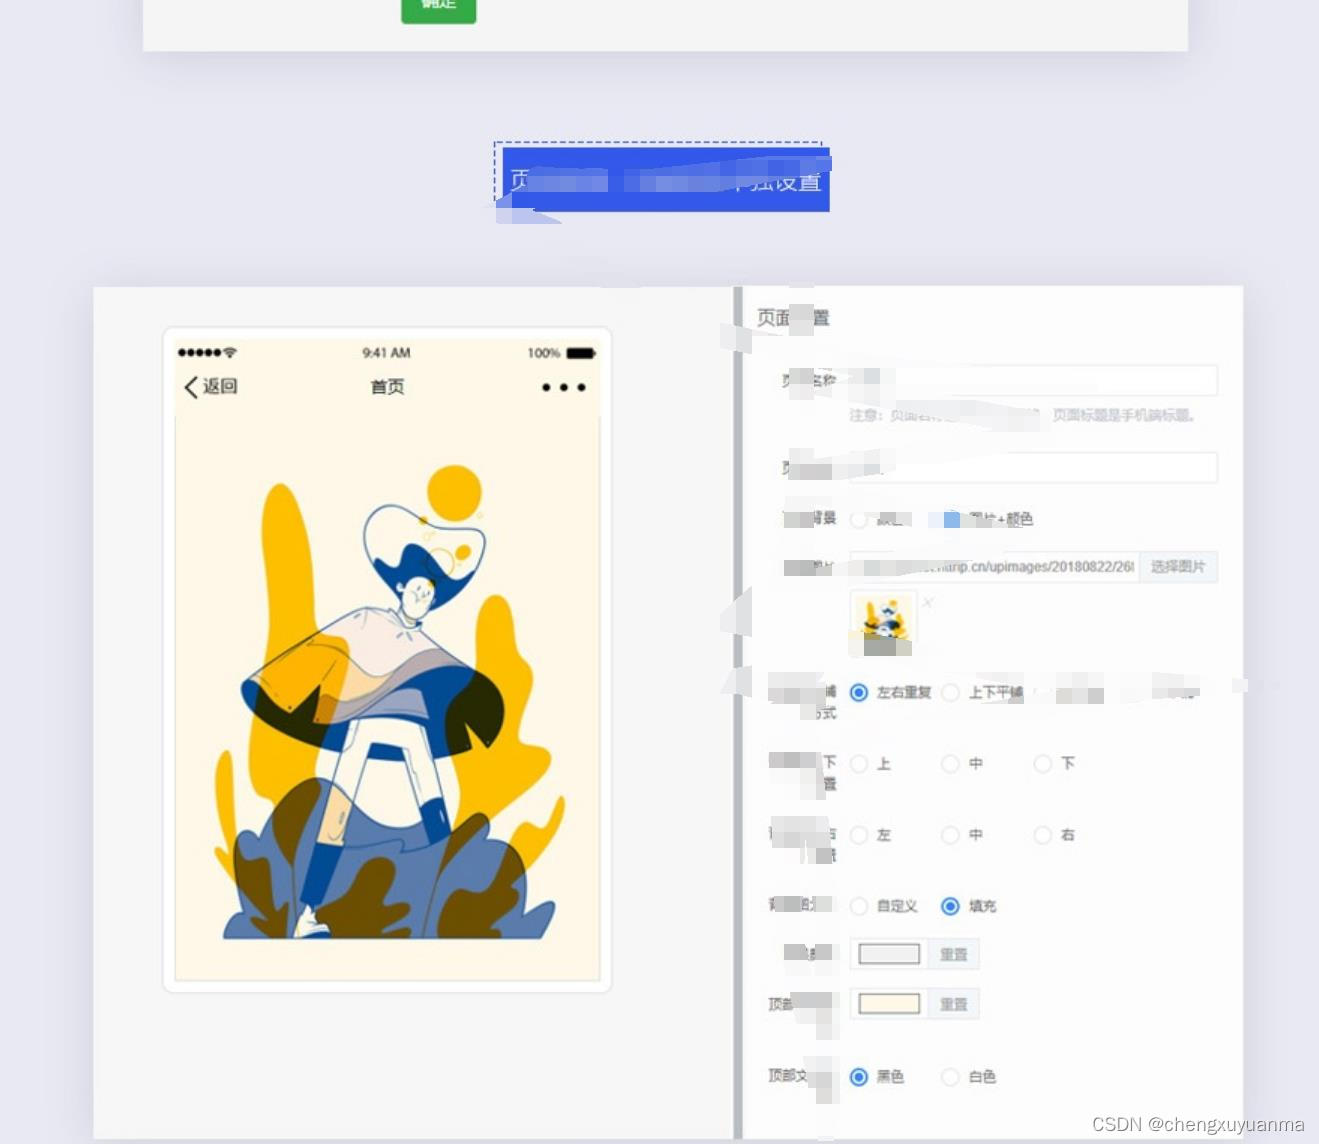Choose the 下 vertical position radio
This screenshot has height=1144, width=1319.
[x=1043, y=764]
